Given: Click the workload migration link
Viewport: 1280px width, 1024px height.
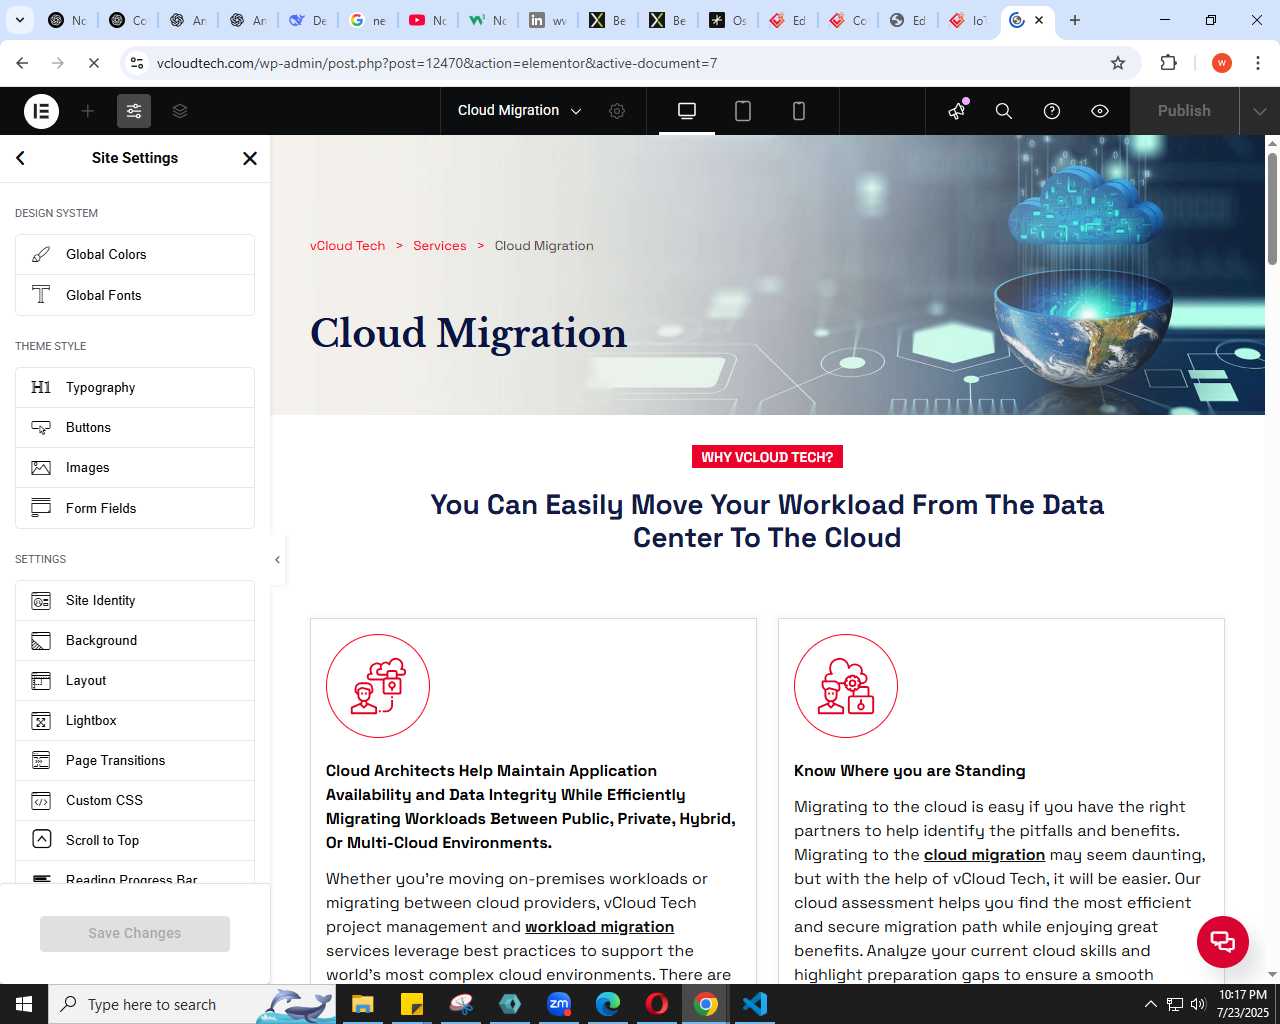Looking at the screenshot, I should pyautogui.click(x=599, y=927).
